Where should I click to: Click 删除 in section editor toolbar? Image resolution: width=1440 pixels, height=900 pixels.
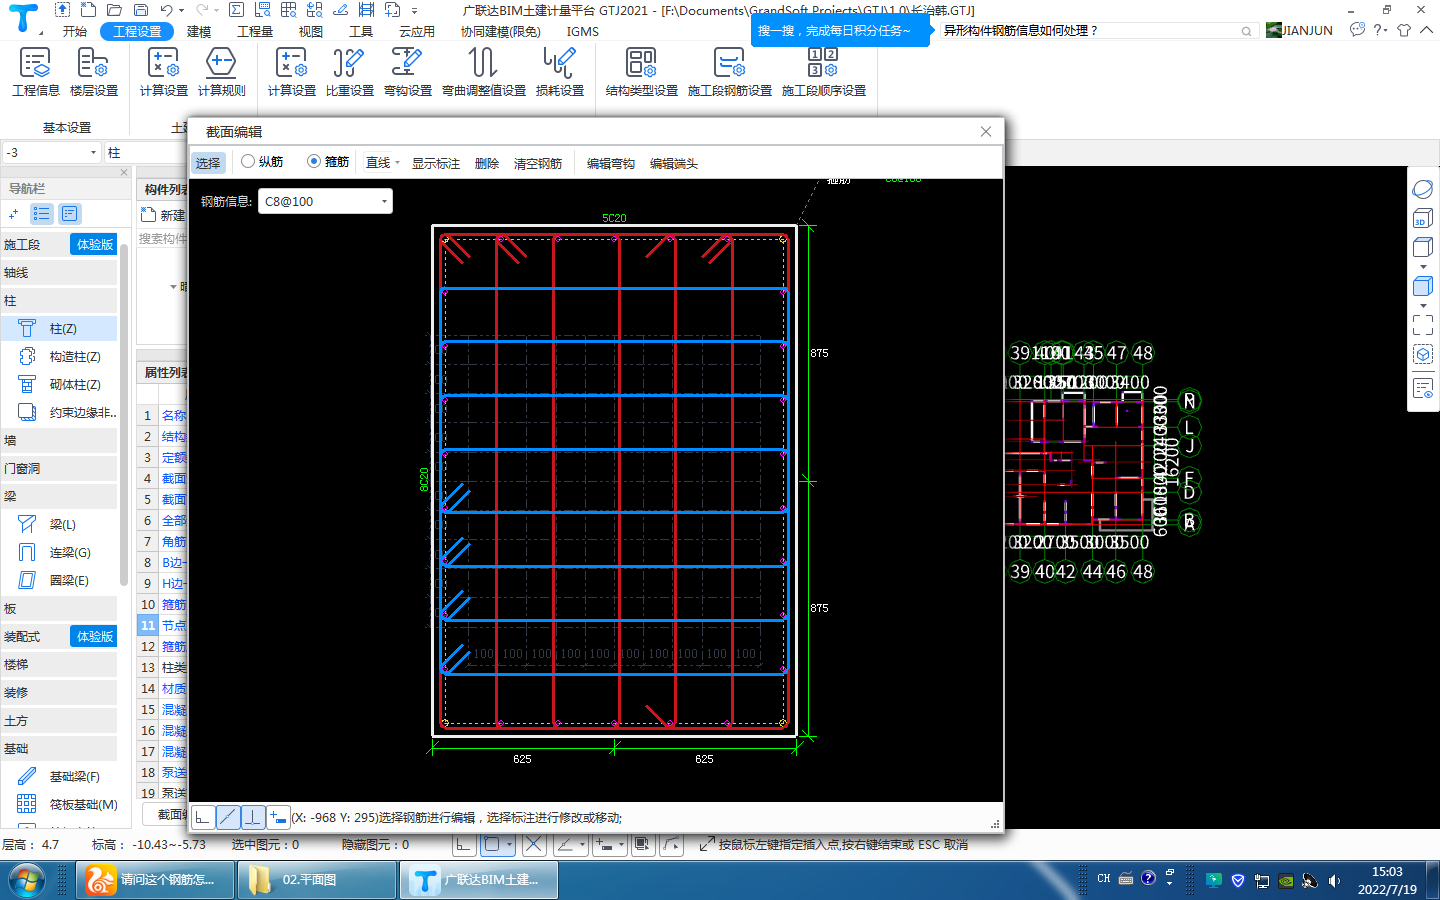tap(487, 163)
